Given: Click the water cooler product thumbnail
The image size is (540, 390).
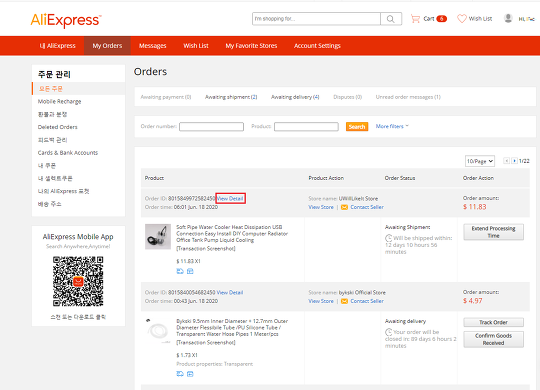Looking at the screenshot, I should [158, 236].
